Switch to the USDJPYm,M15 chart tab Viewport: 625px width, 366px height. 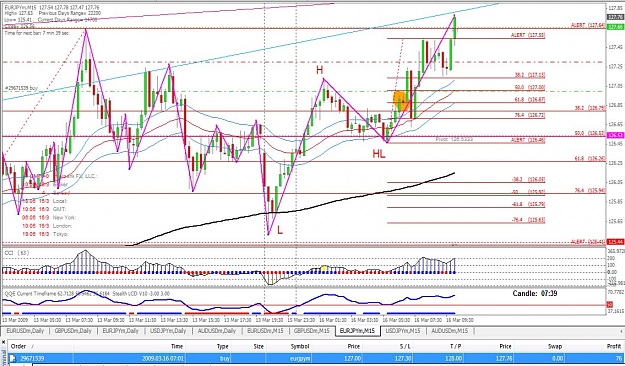(x=403, y=331)
